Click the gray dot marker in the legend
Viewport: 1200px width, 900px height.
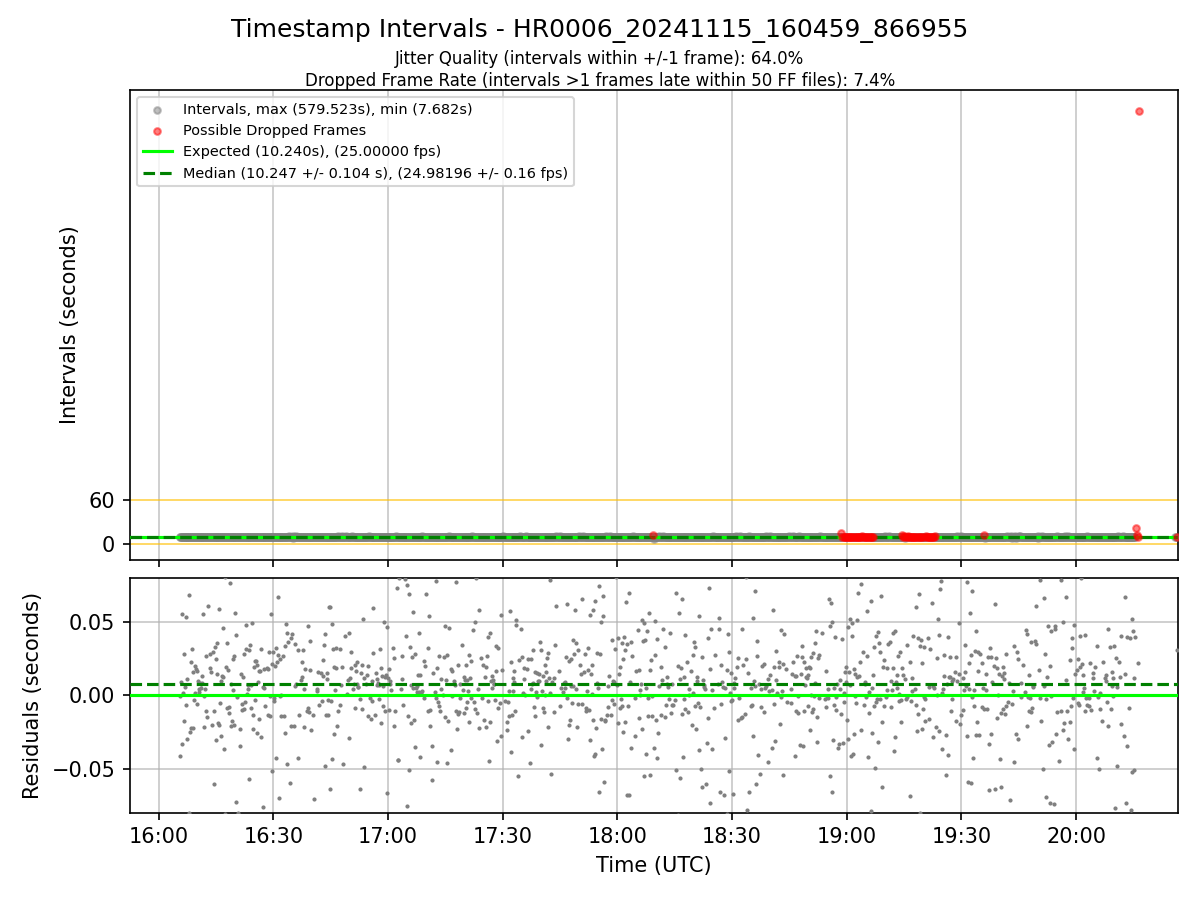156,109
